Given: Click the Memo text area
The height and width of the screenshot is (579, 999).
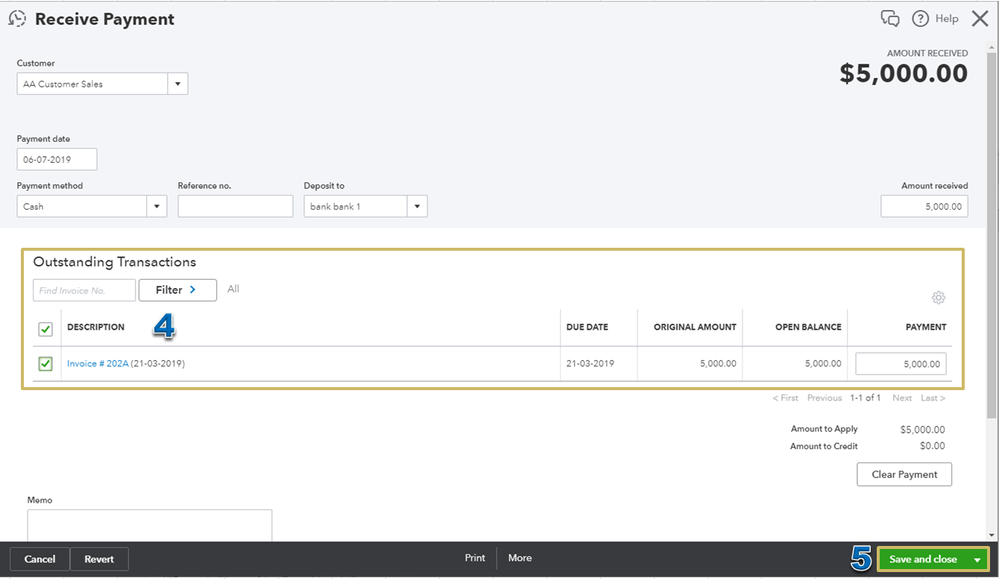Looking at the screenshot, I should pos(150,525).
